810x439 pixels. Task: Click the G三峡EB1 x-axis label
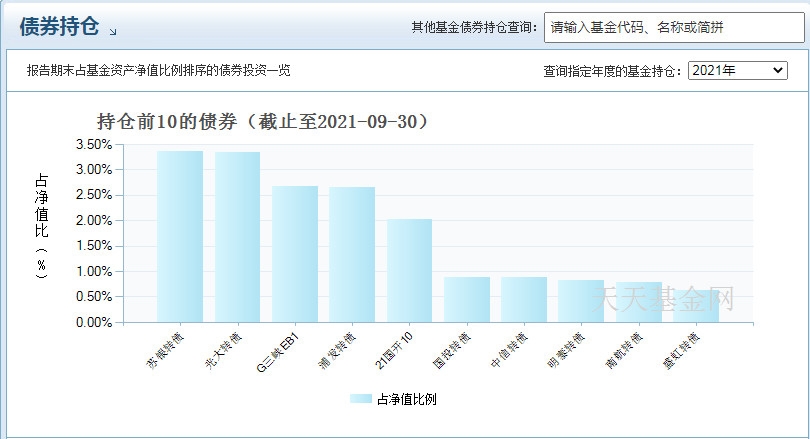click(279, 350)
